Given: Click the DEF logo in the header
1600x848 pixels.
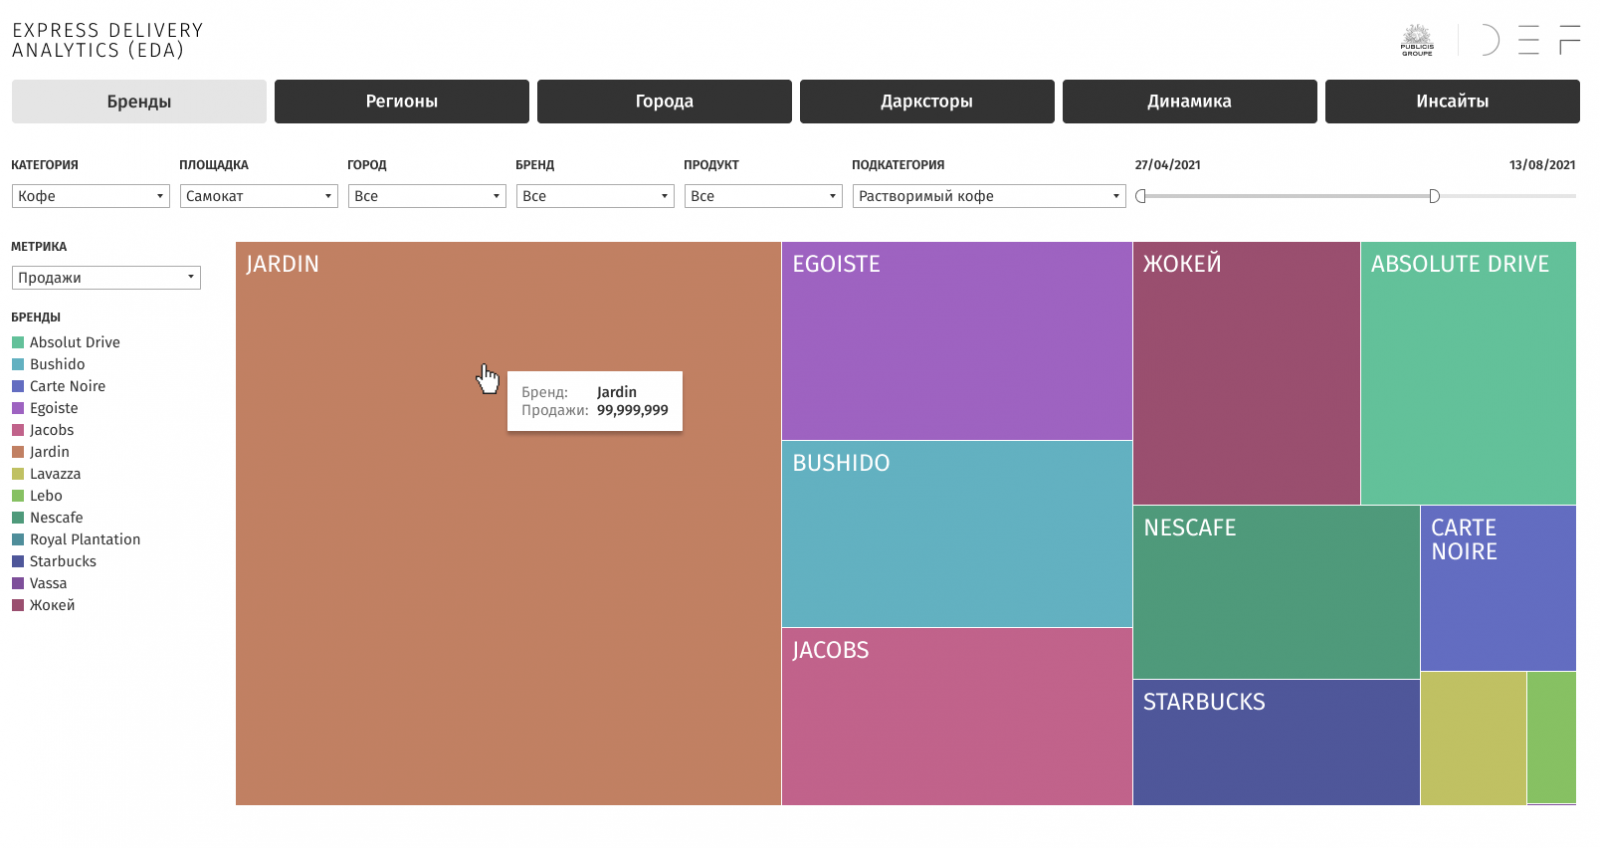Looking at the screenshot, I should pos(1529,40).
